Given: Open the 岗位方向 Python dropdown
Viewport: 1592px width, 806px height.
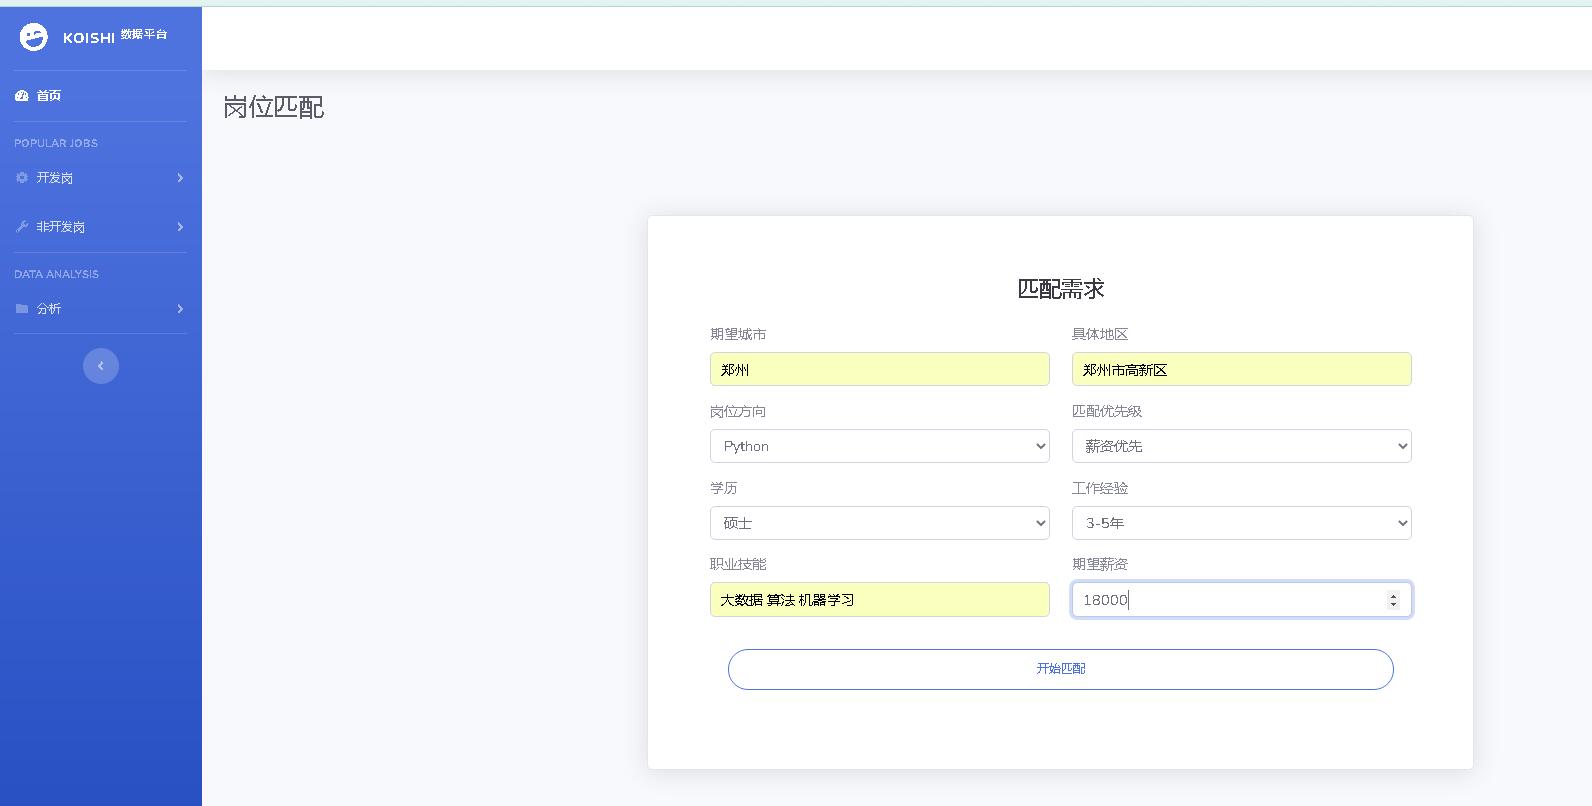Looking at the screenshot, I should tap(880, 446).
